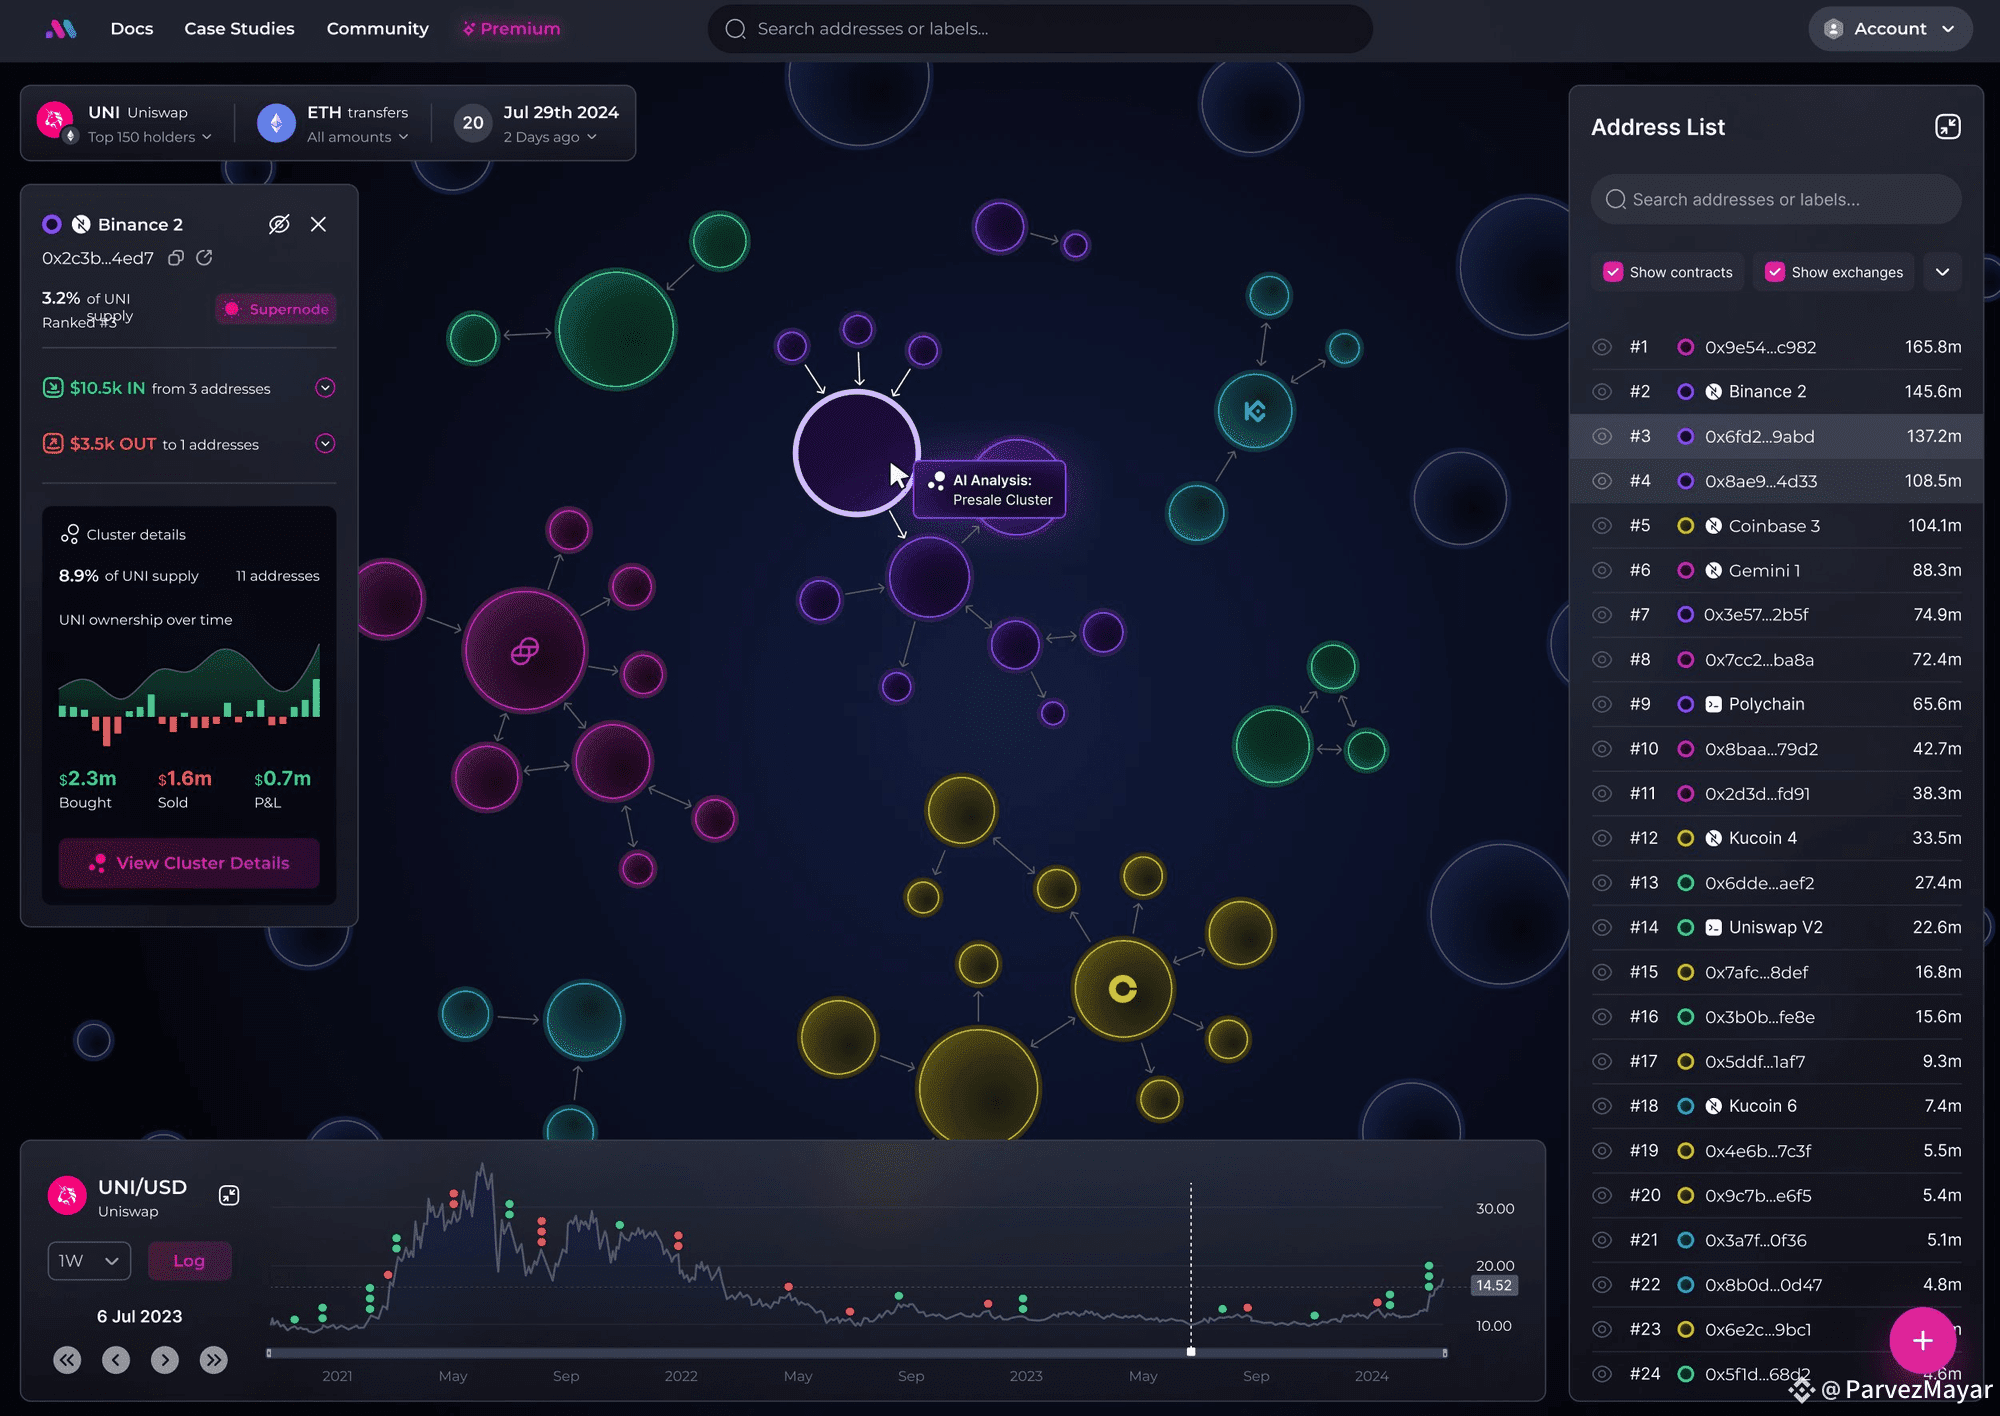Select the pink chain-link node on the map
Image resolution: width=2000 pixels, height=1416 pixels.
(525, 651)
